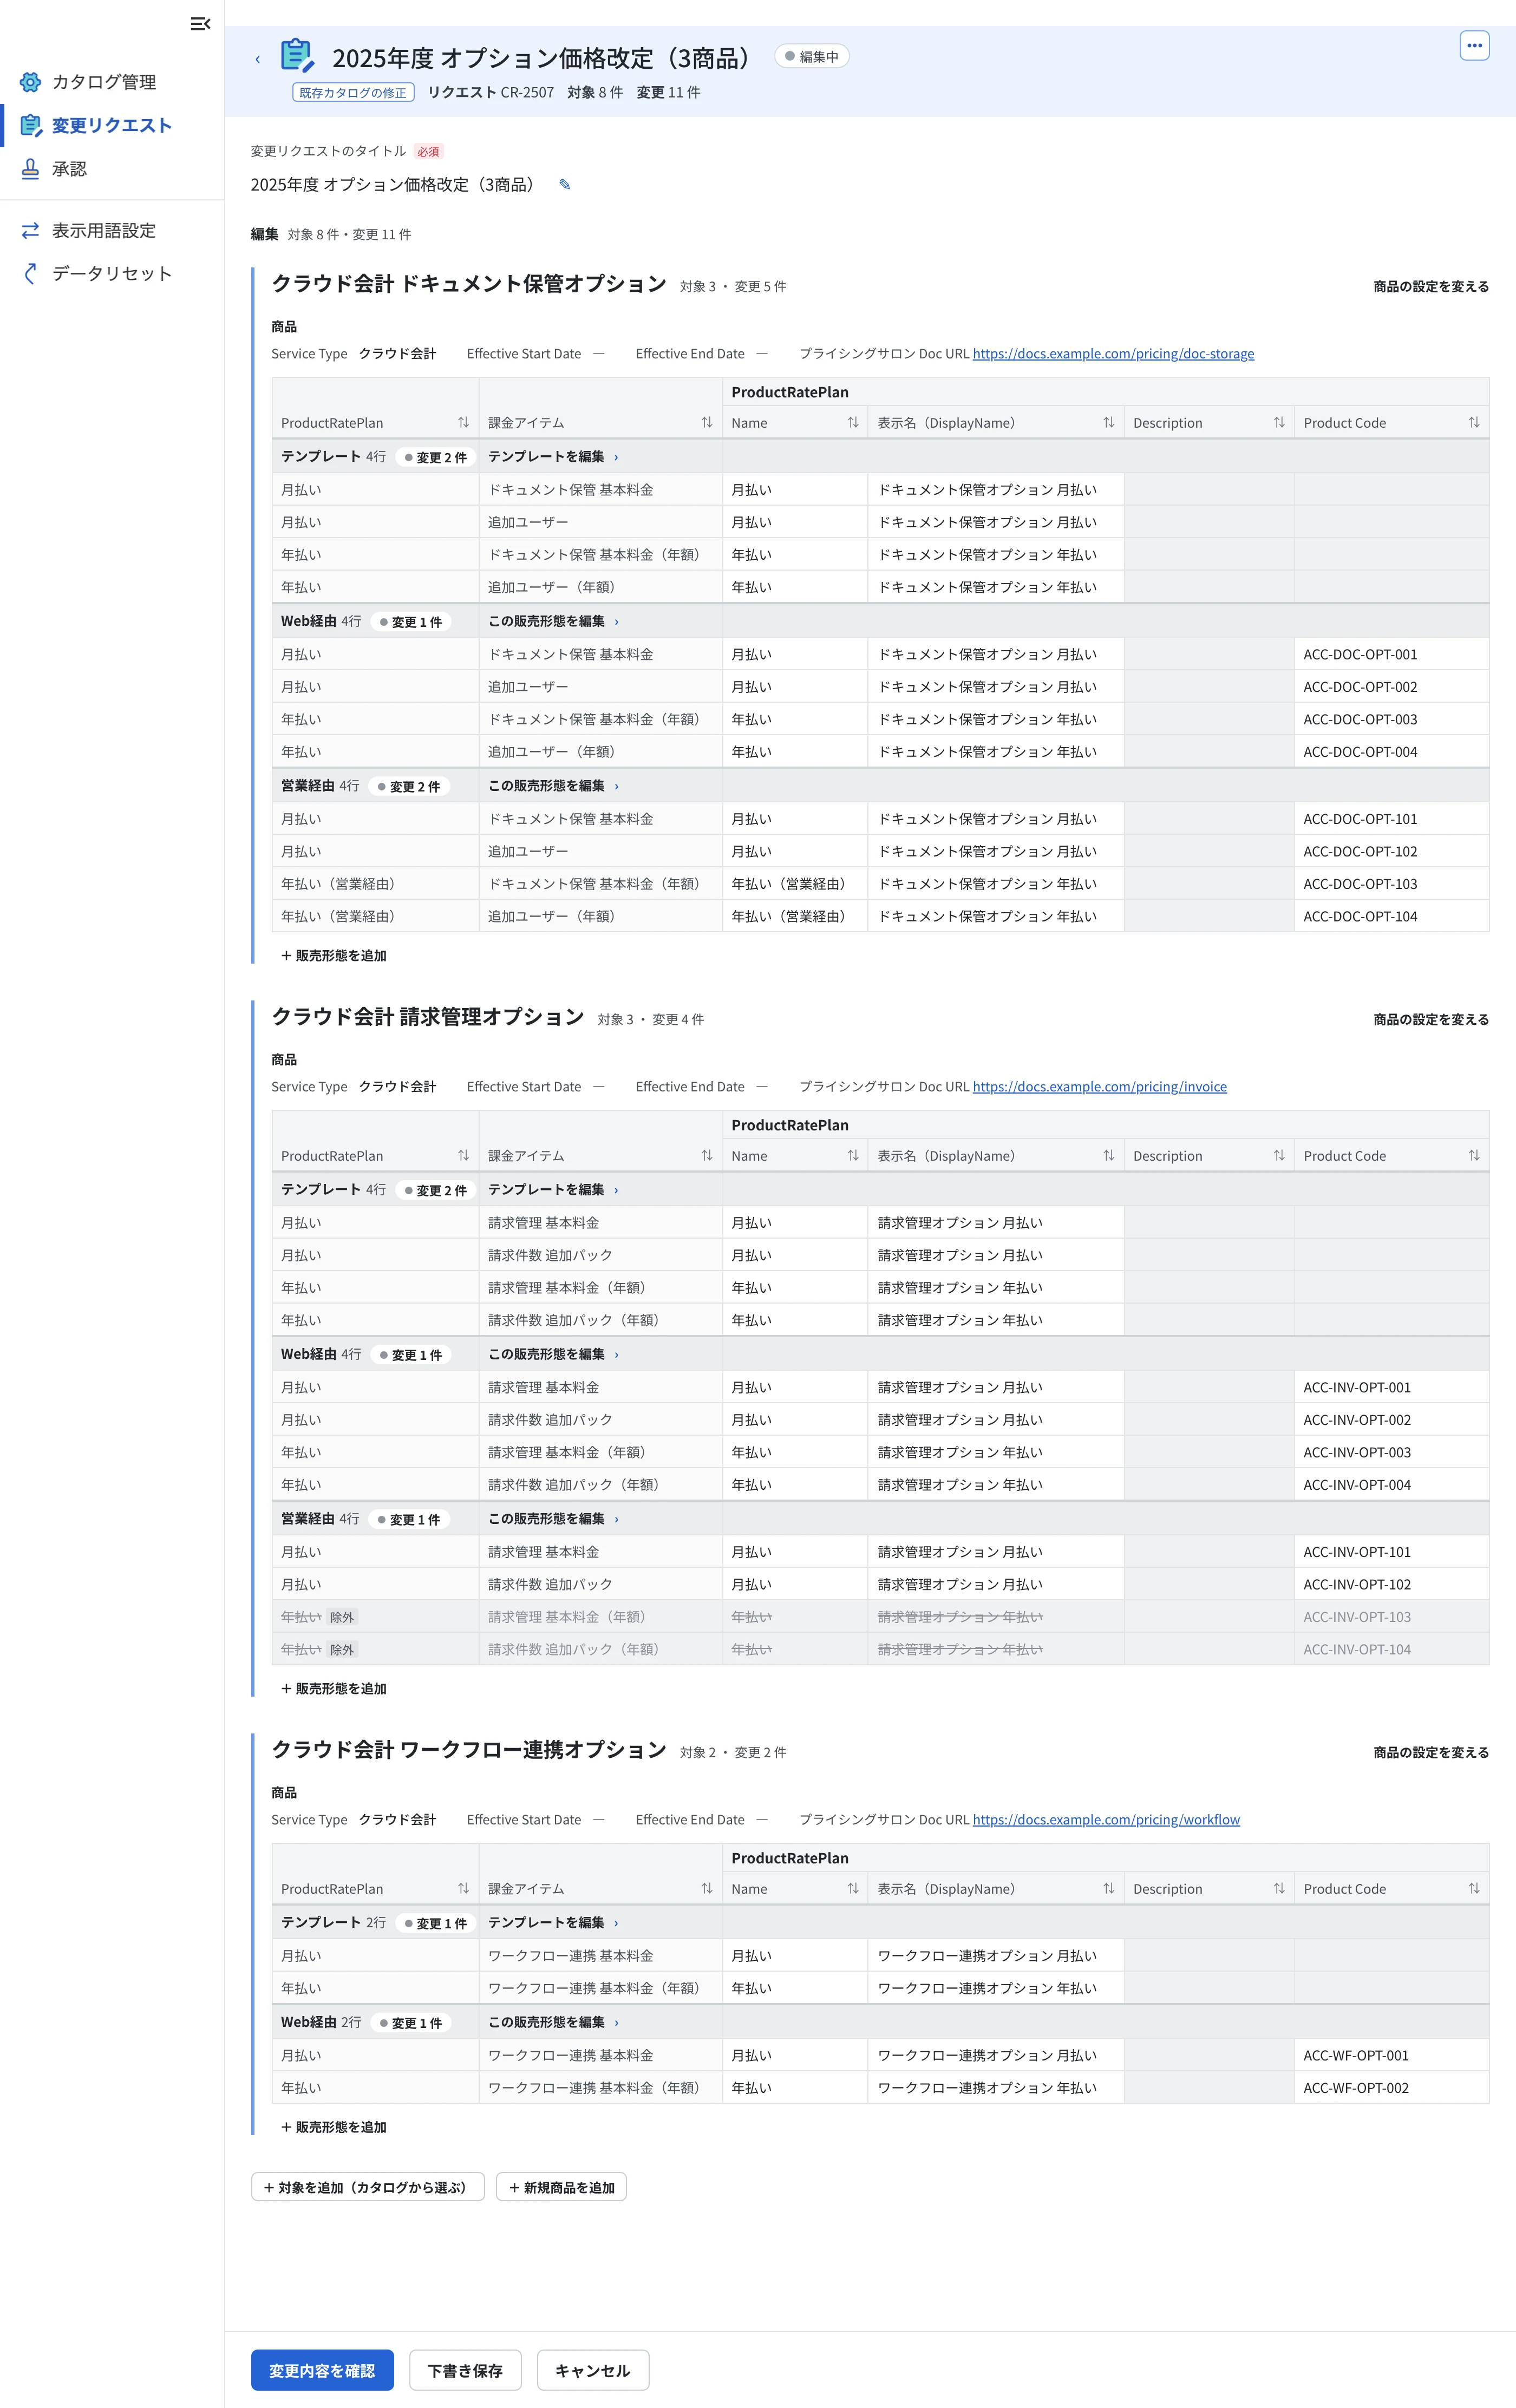This screenshot has height=2408, width=1516.
Task: Open the three-dot more options menu
Action: pyautogui.click(x=1474, y=45)
